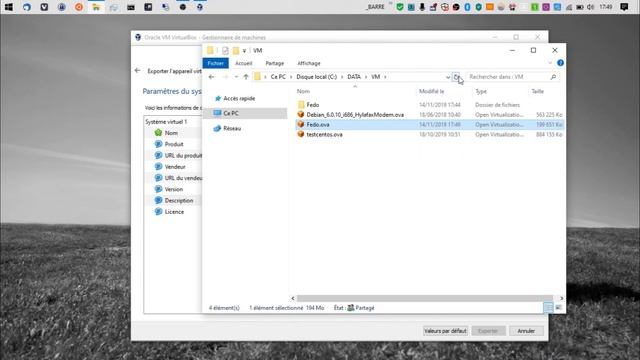640x360 pixels.
Task: Open the address bar history dropdown
Action: coord(448,77)
